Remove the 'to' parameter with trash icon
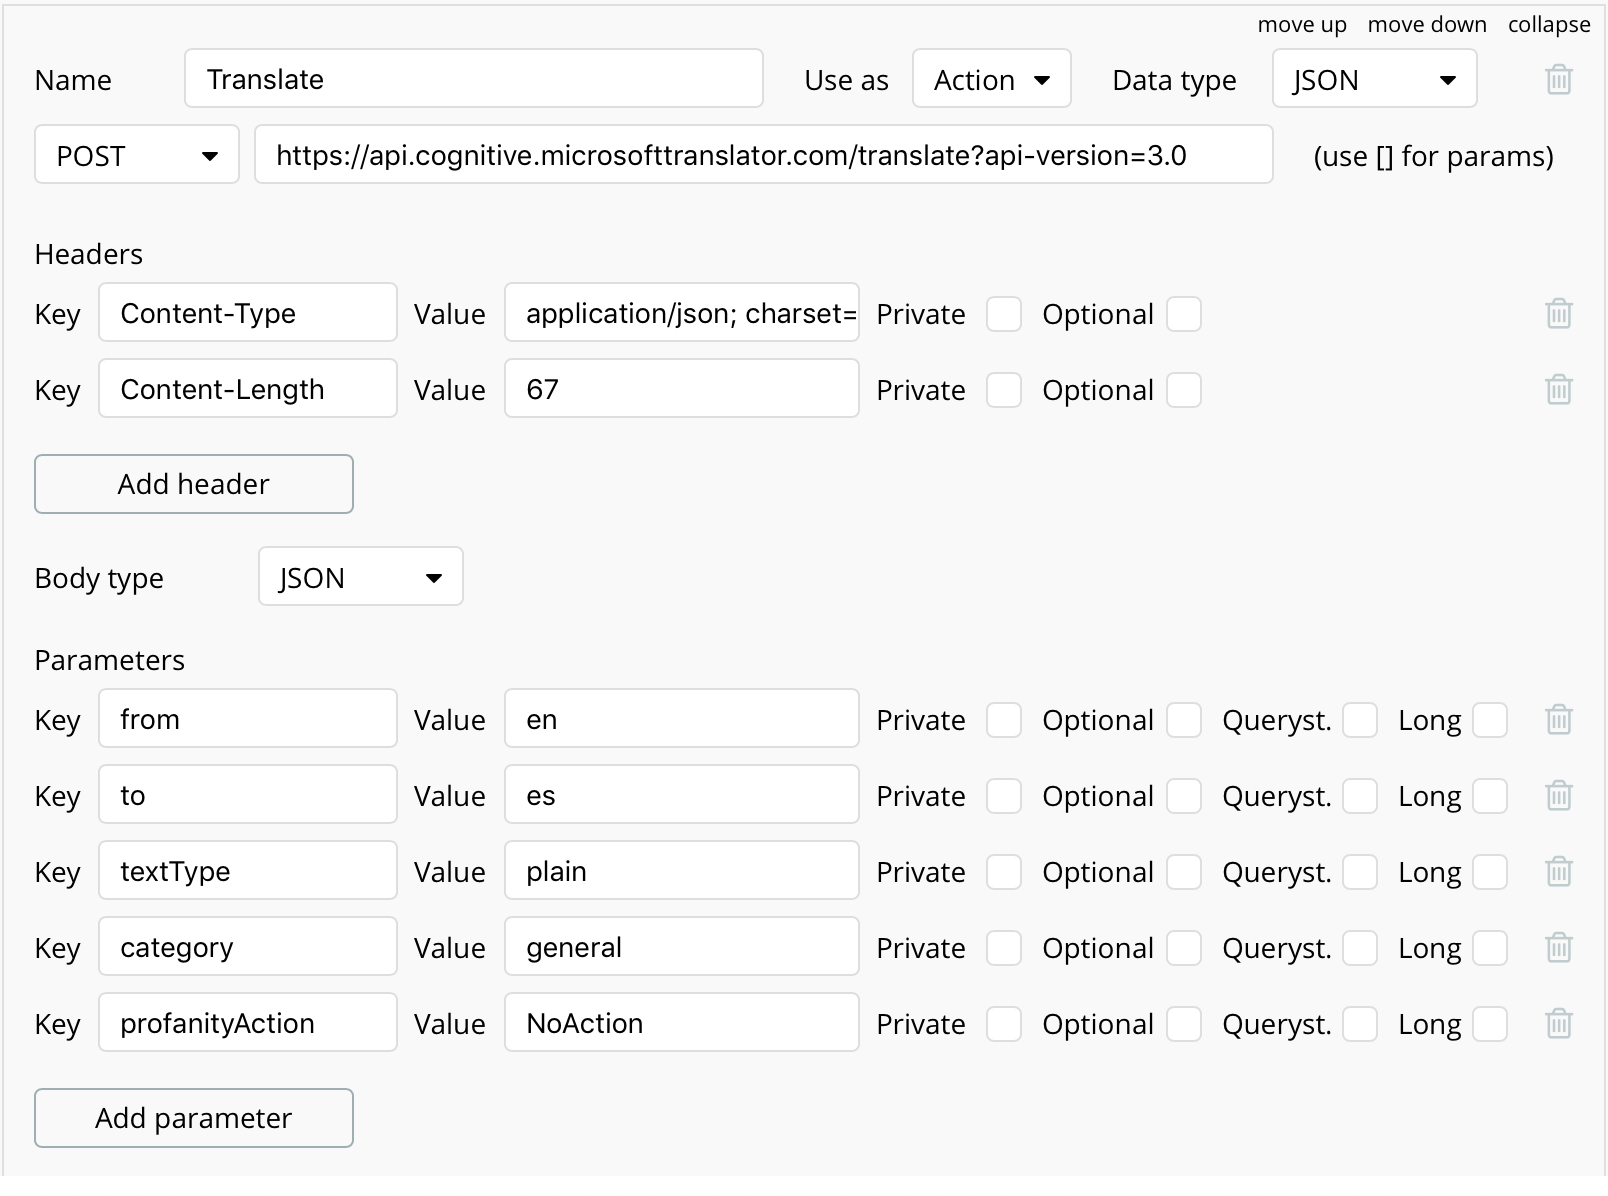The width and height of the screenshot is (1608, 1196). [x=1559, y=796]
